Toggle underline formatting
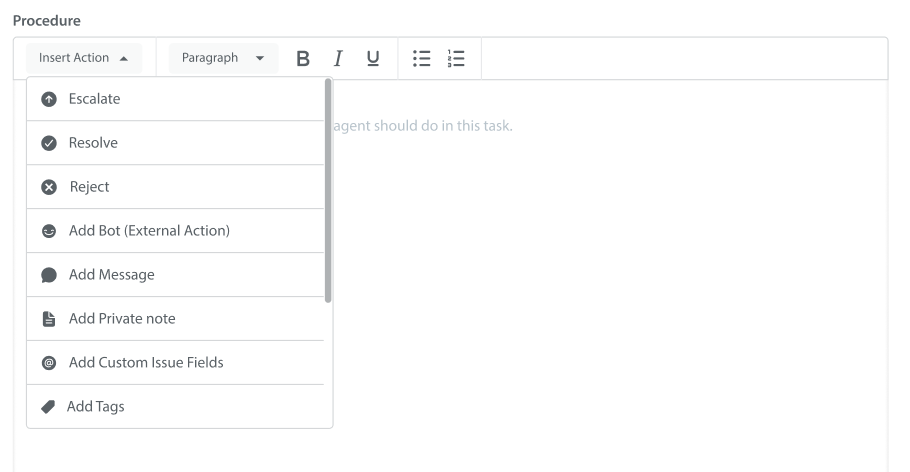This screenshot has height=472, width=910. coord(373,58)
